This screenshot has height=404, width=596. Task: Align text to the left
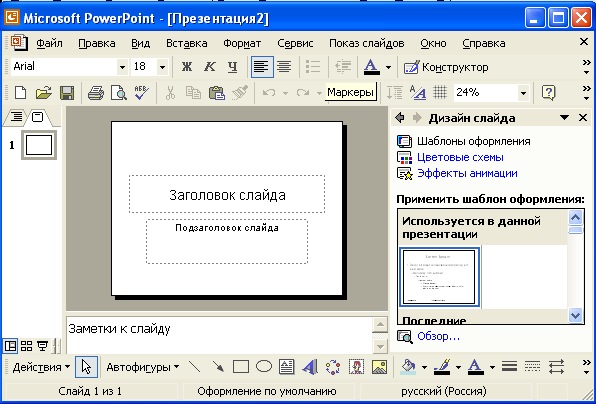tap(262, 67)
